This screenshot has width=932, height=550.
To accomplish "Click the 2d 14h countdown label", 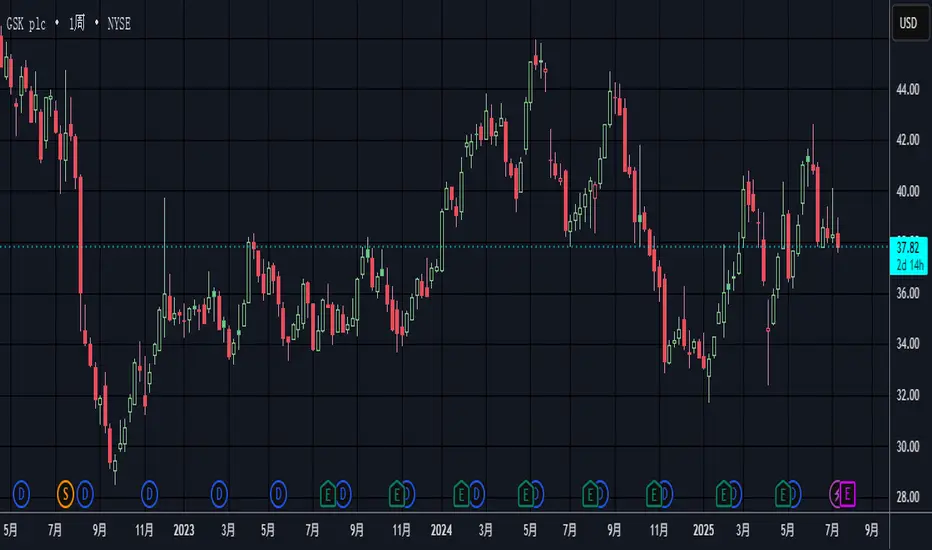I will coord(906,266).
